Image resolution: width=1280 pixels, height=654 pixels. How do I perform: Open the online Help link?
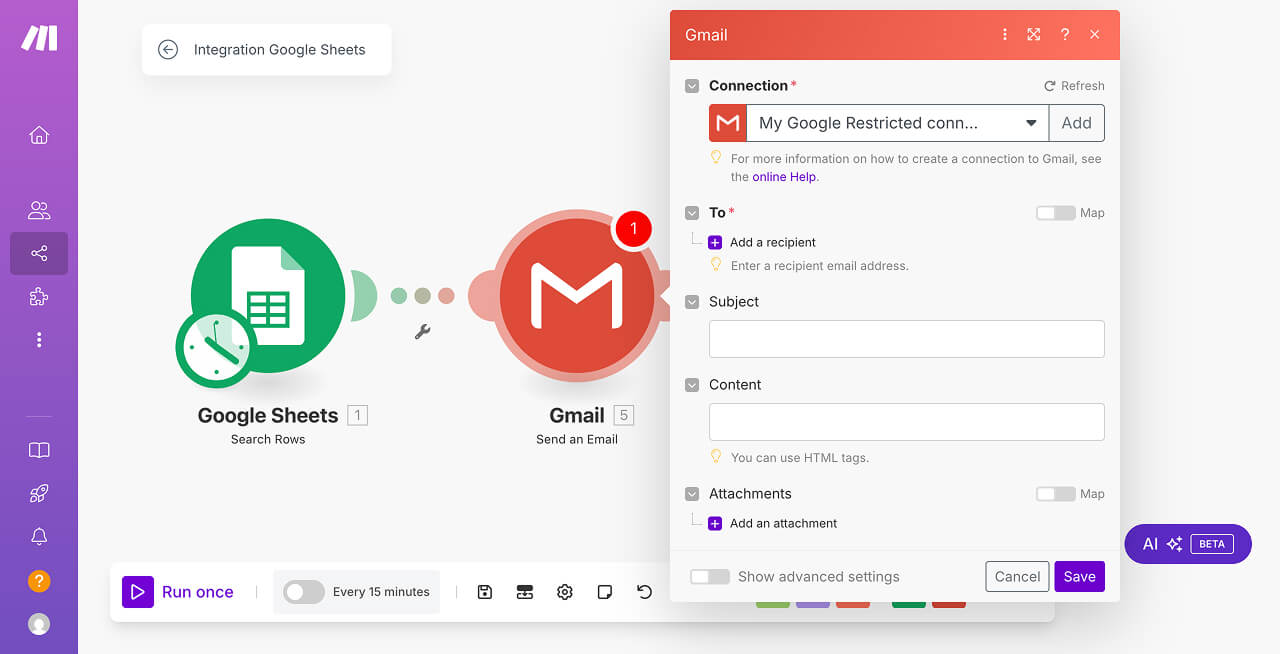coord(784,177)
